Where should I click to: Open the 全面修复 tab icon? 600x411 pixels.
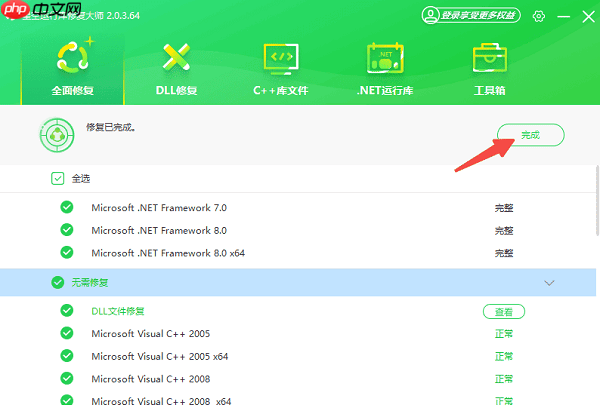[x=75, y=55]
